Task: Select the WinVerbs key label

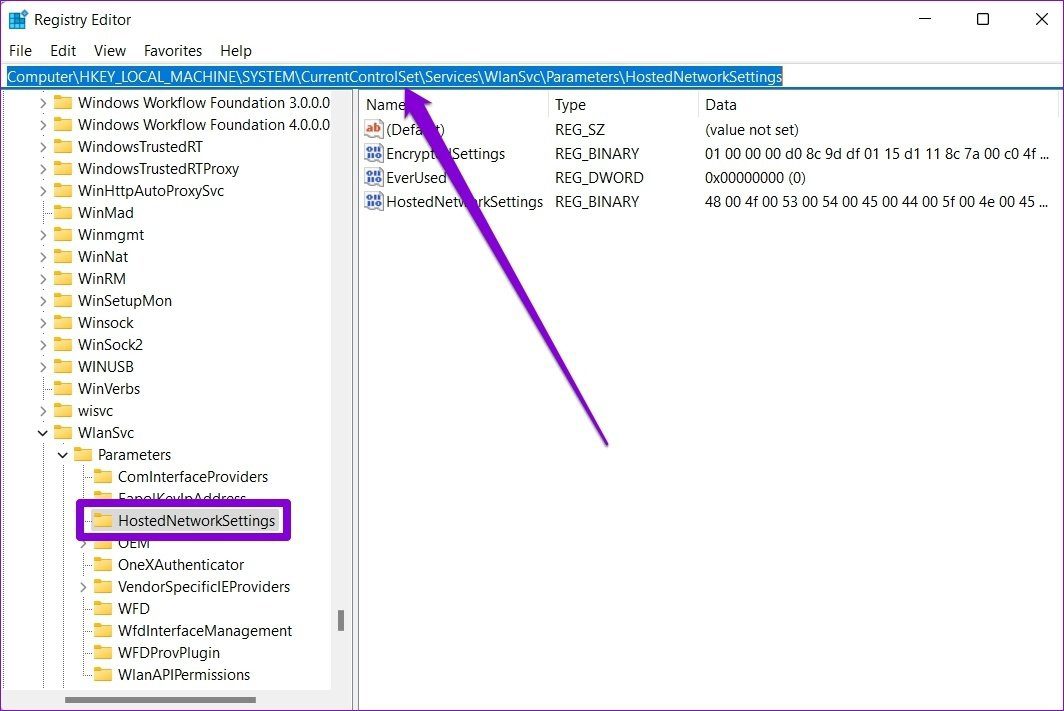Action: 109,389
